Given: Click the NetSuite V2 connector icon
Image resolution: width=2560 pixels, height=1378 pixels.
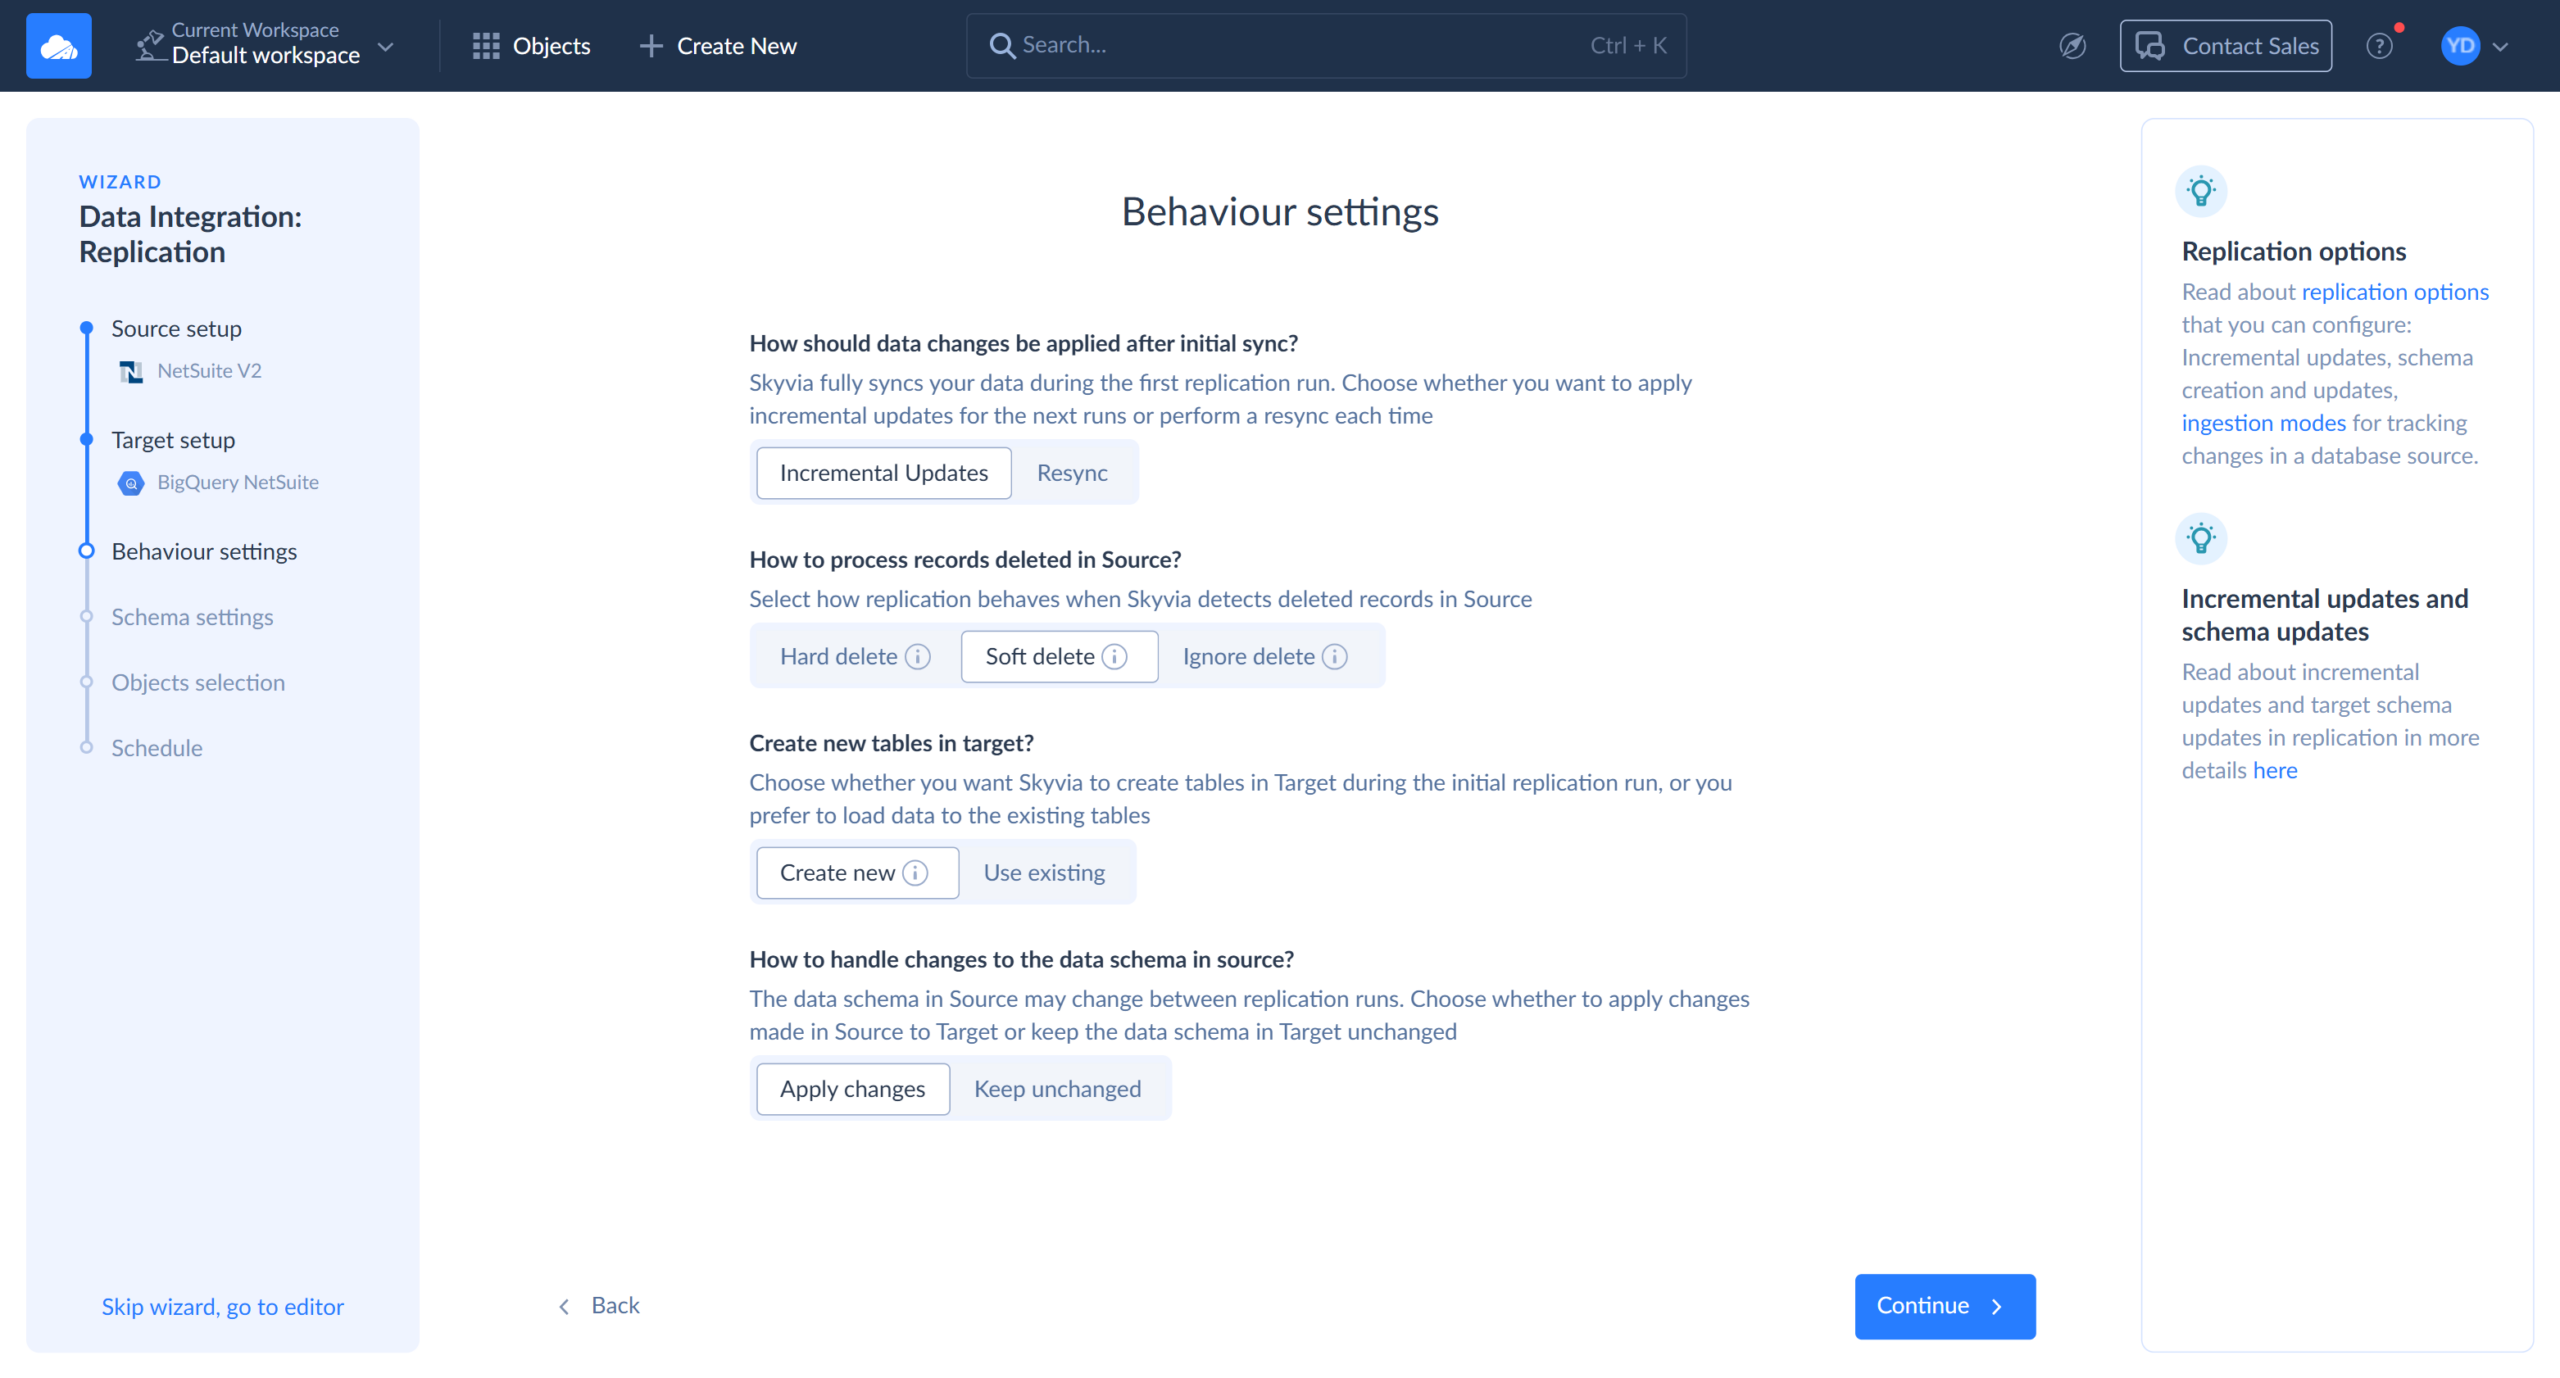Looking at the screenshot, I should [x=131, y=372].
